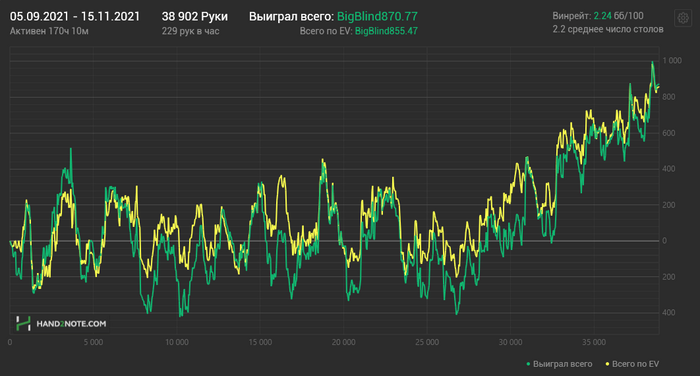Select the y-axis label 0
This screenshot has width=700, height=376.
coord(665,241)
